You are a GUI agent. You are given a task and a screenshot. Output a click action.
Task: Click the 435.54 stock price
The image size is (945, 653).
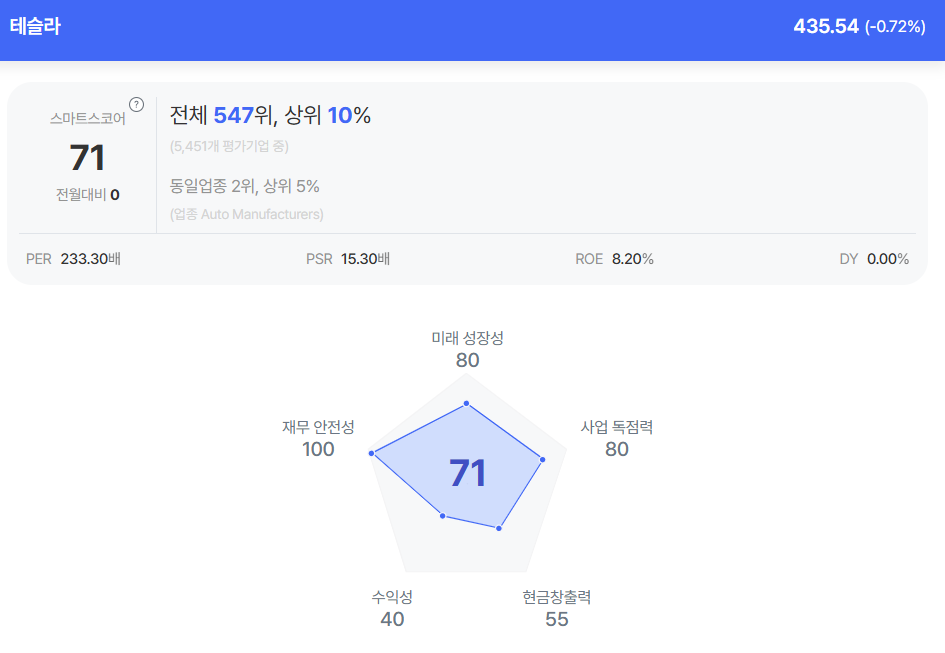[825, 27]
